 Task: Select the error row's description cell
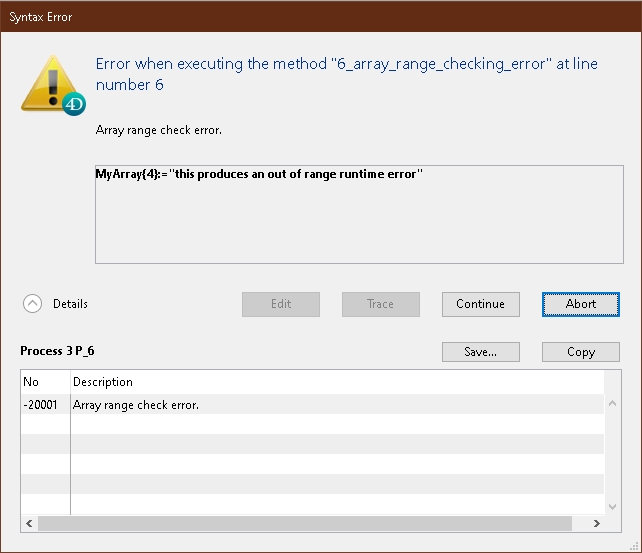click(300, 405)
